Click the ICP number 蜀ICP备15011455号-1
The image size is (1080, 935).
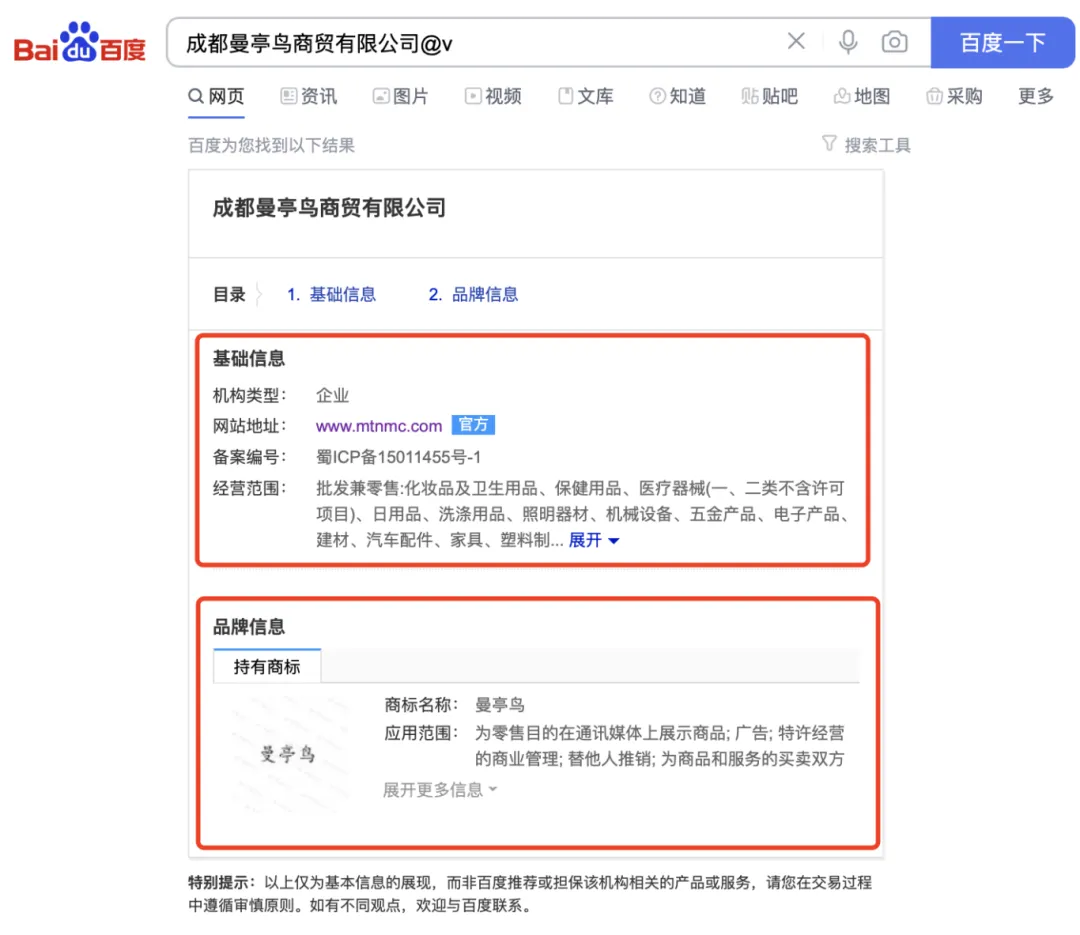point(398,458)
